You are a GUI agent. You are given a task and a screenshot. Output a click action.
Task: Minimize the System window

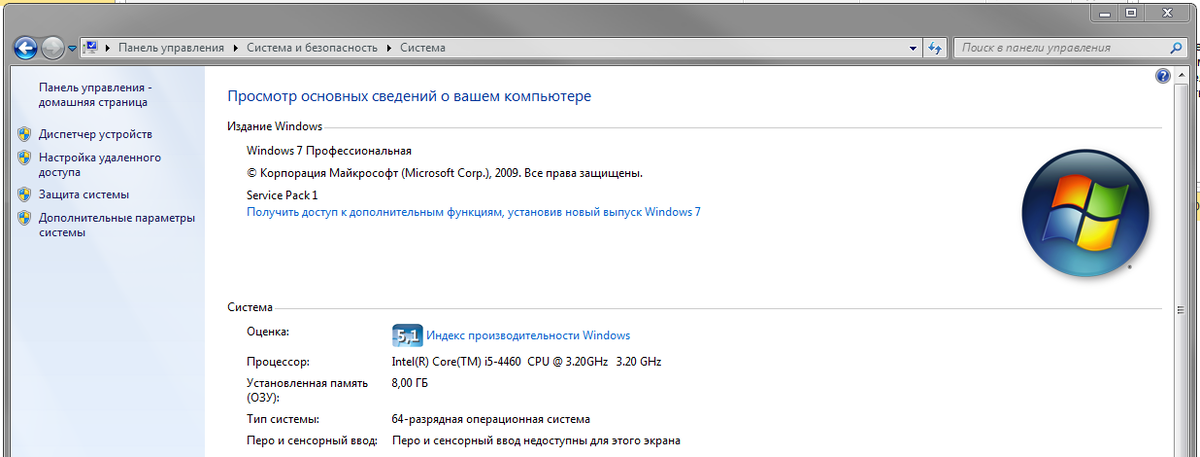pos(1106,13)
